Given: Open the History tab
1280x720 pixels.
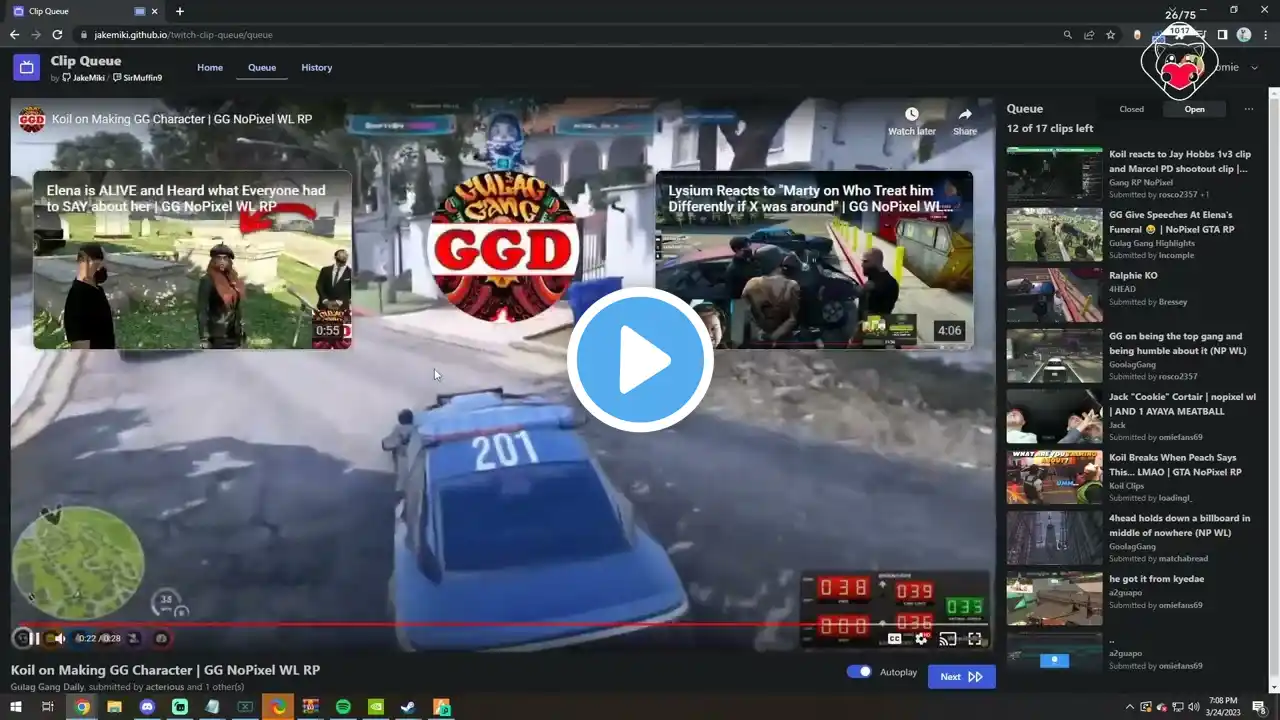Looking at the screenshot, I should (x=317, y=68).
